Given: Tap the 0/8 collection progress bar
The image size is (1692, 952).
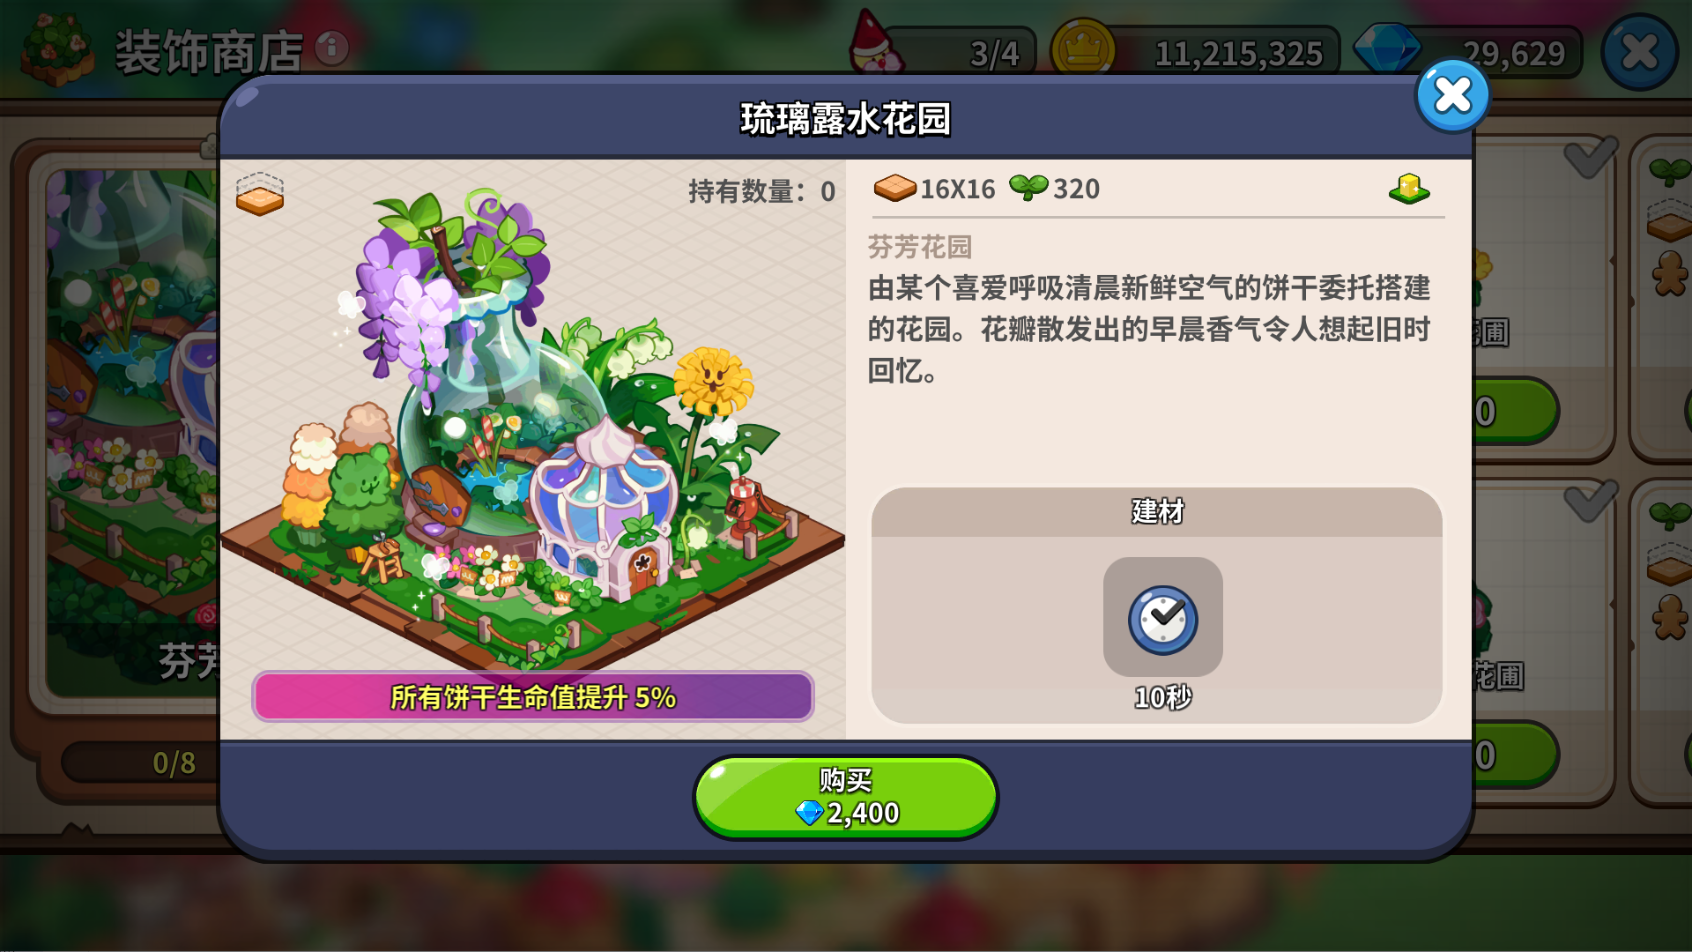Looking at the screenshot, I should 140,763.
